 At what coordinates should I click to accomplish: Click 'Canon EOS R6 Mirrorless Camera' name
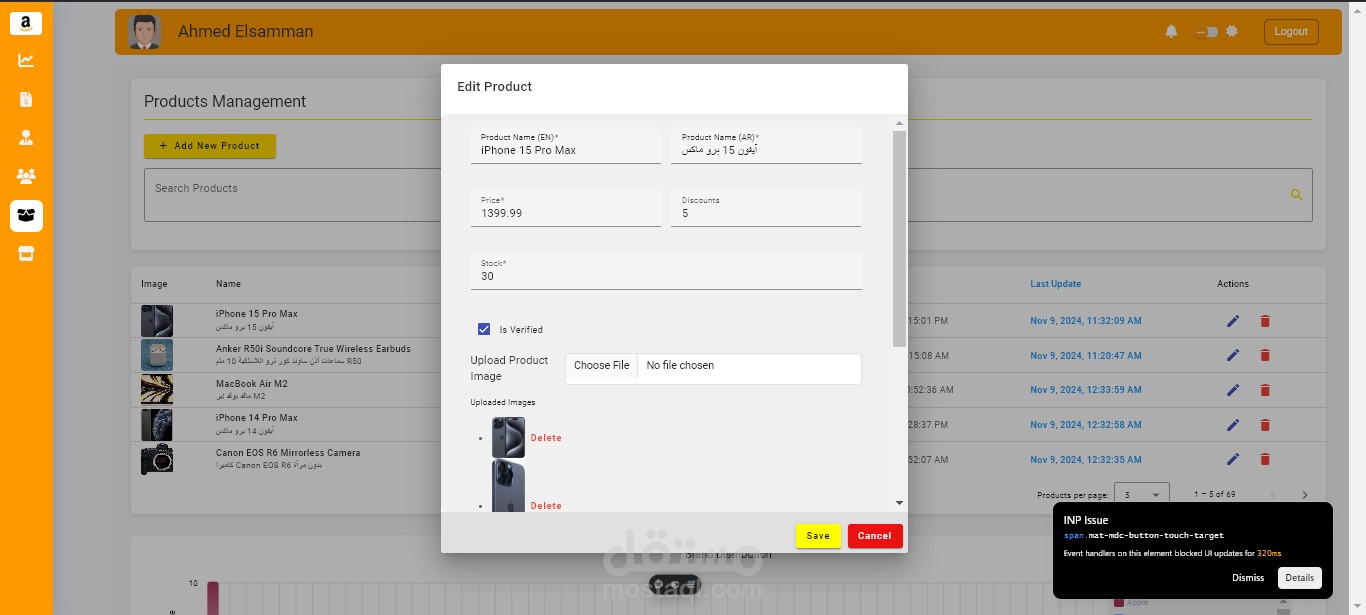pos(288,453)
